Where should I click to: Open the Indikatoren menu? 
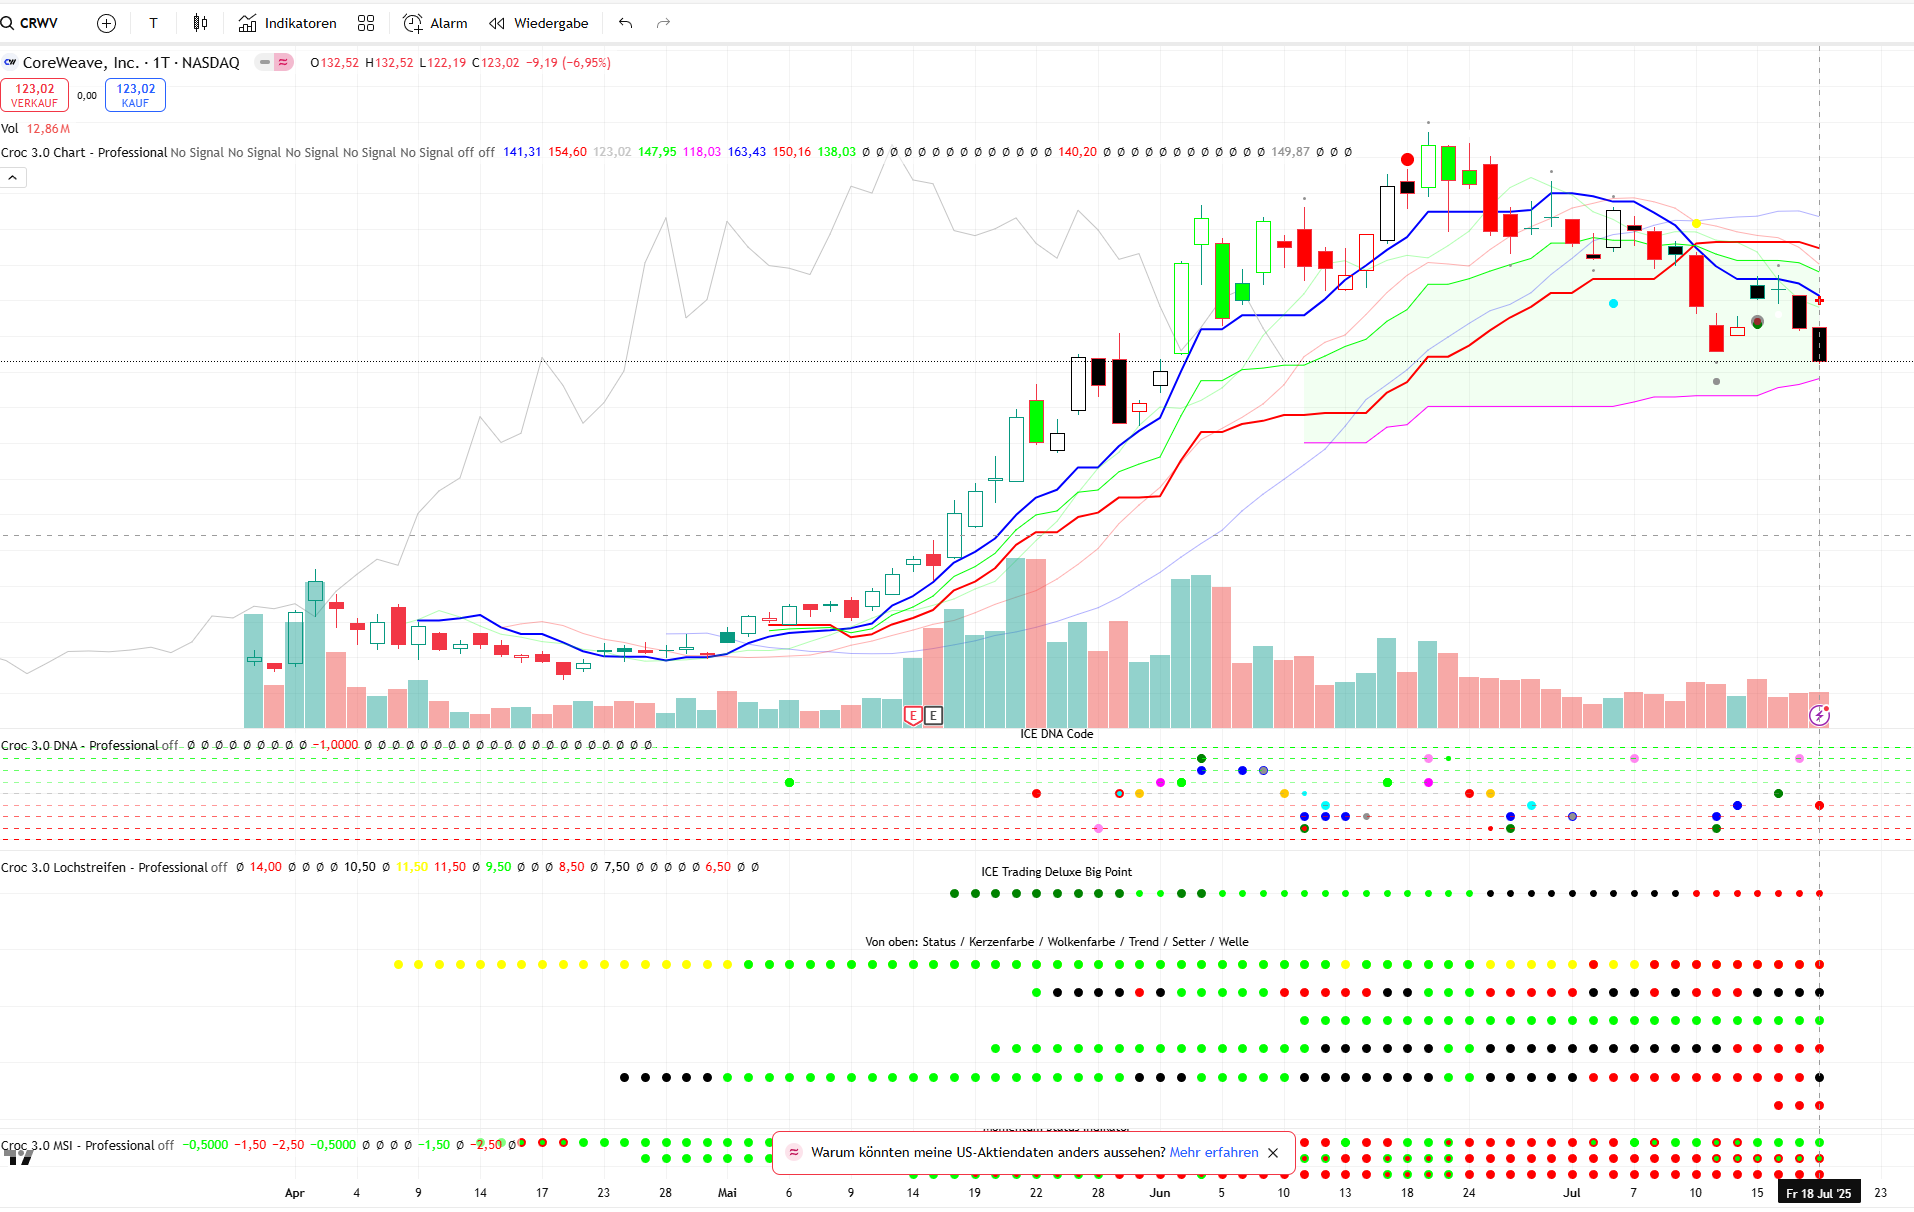tap(288, 23)
